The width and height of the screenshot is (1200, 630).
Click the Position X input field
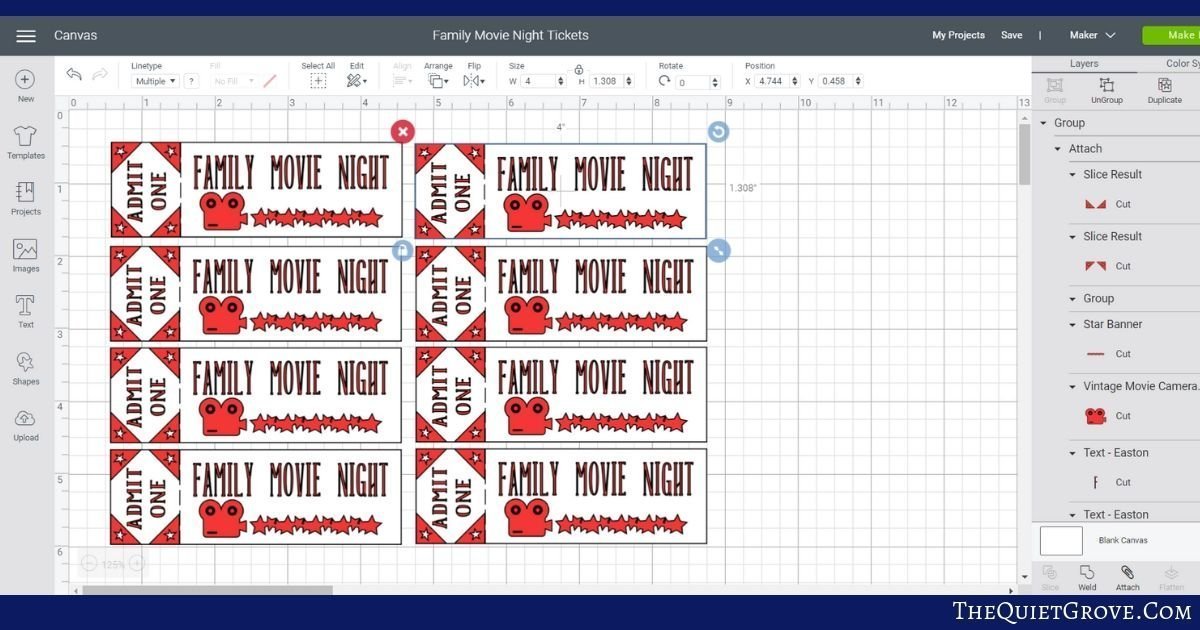[776, 81]
